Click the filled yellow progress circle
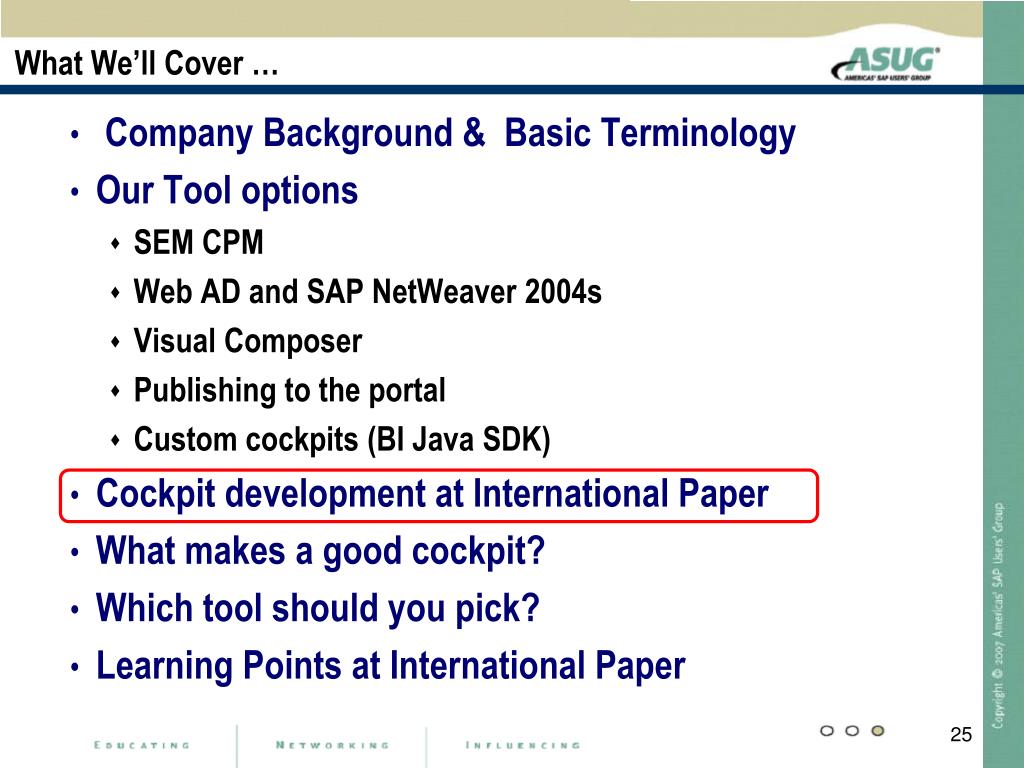The width and height of the screenshot is (1024, 768). (x=878, y=731)
